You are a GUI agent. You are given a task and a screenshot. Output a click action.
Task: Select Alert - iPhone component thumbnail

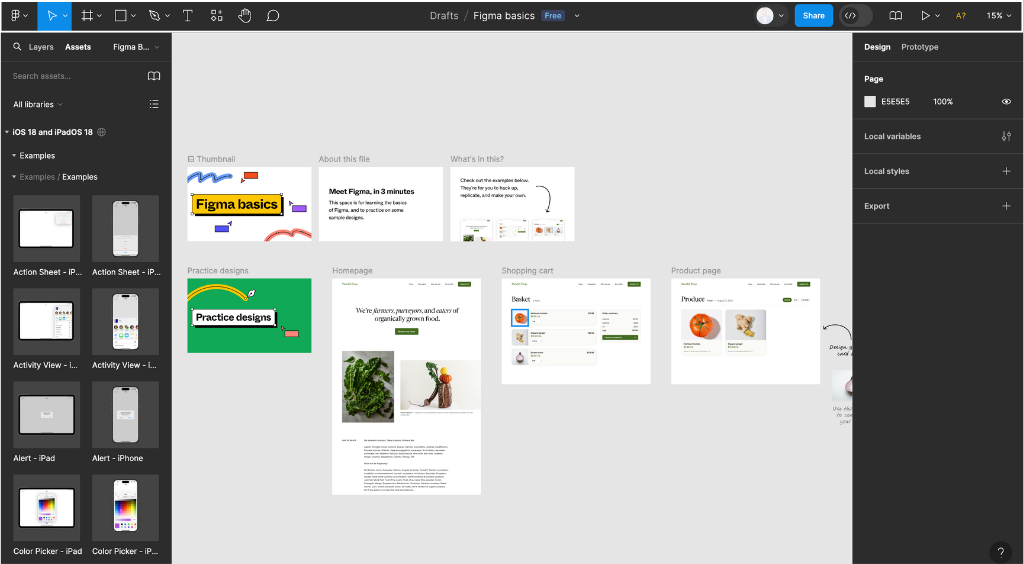click(125, 415)
